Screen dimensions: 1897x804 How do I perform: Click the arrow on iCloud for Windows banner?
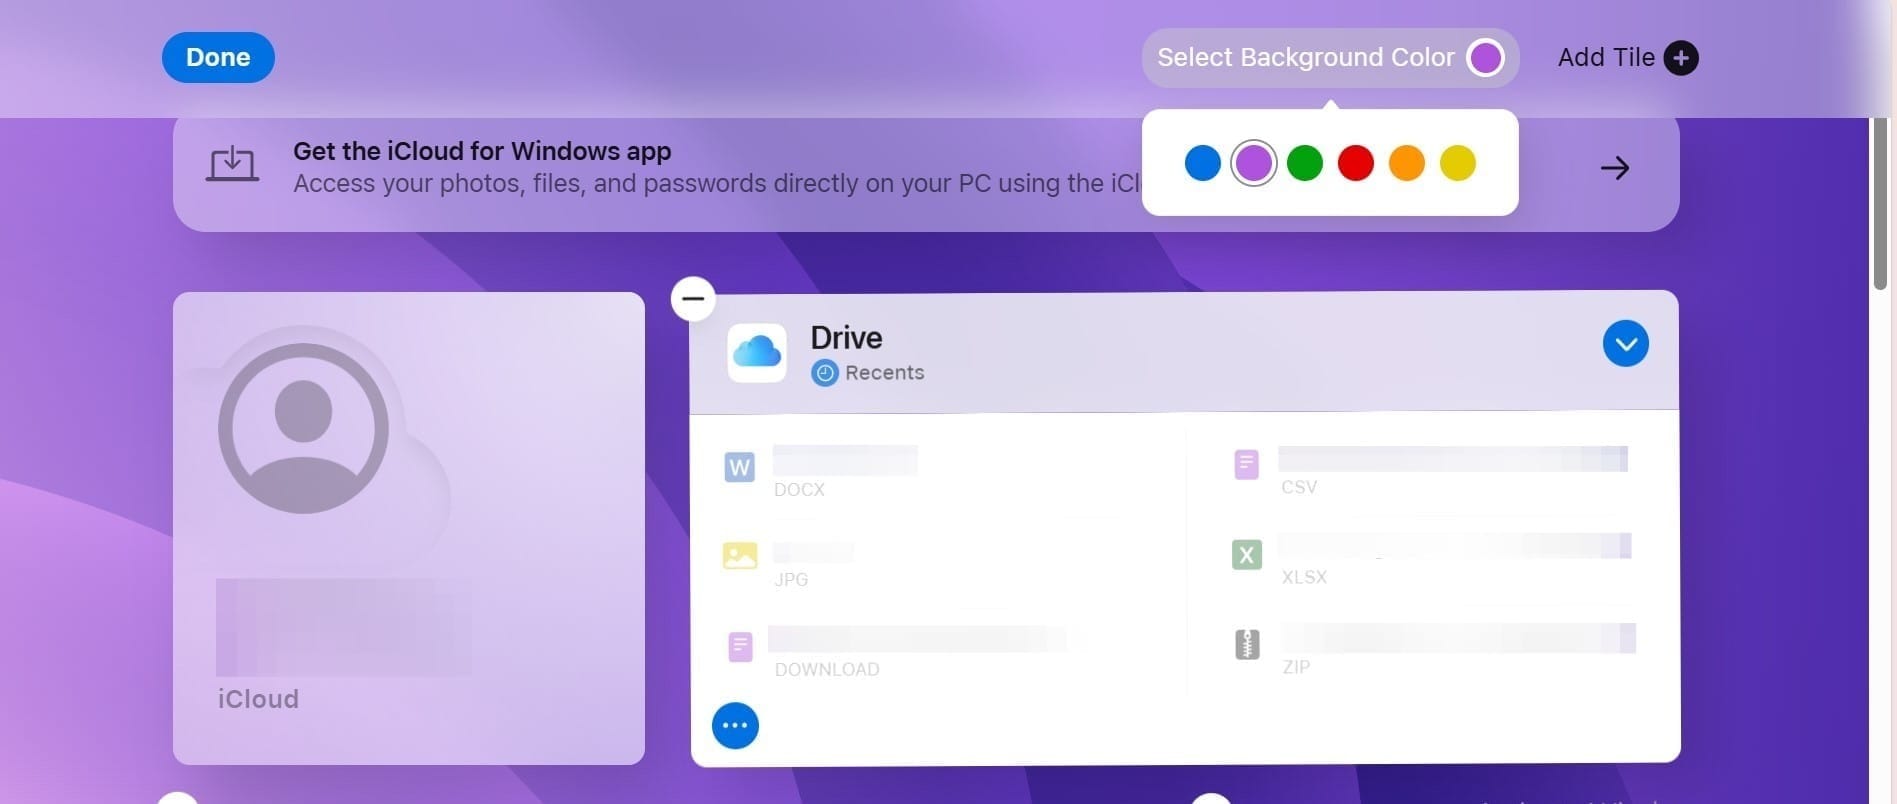pos(1614,167)
